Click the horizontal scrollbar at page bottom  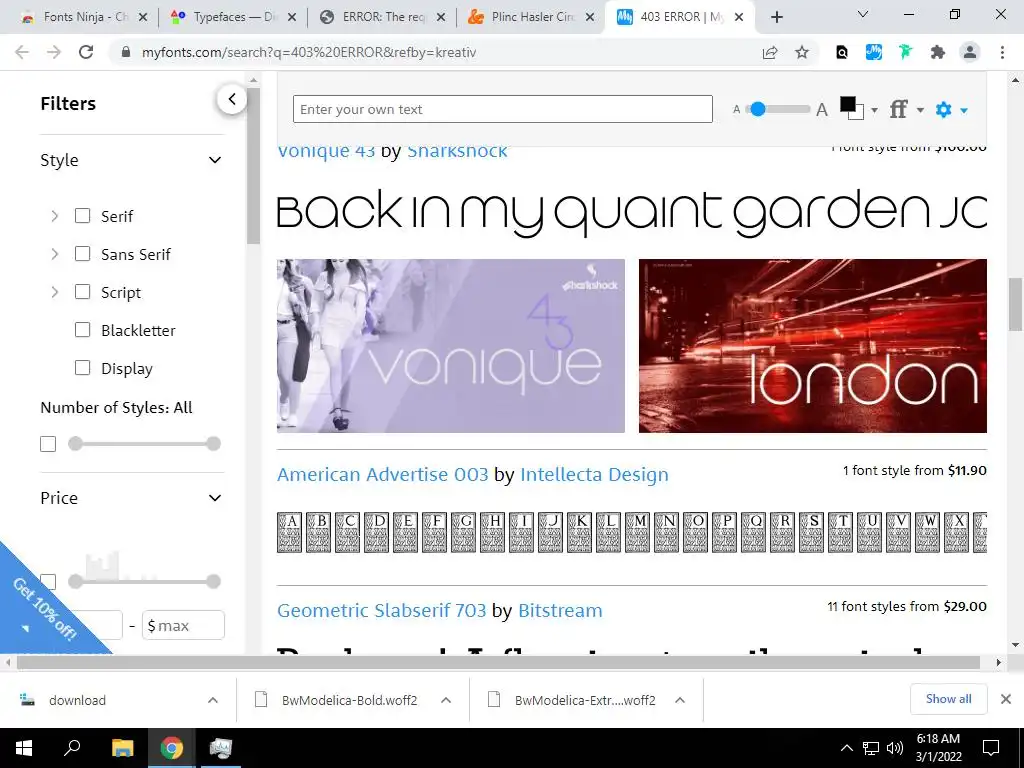point(498,663)
